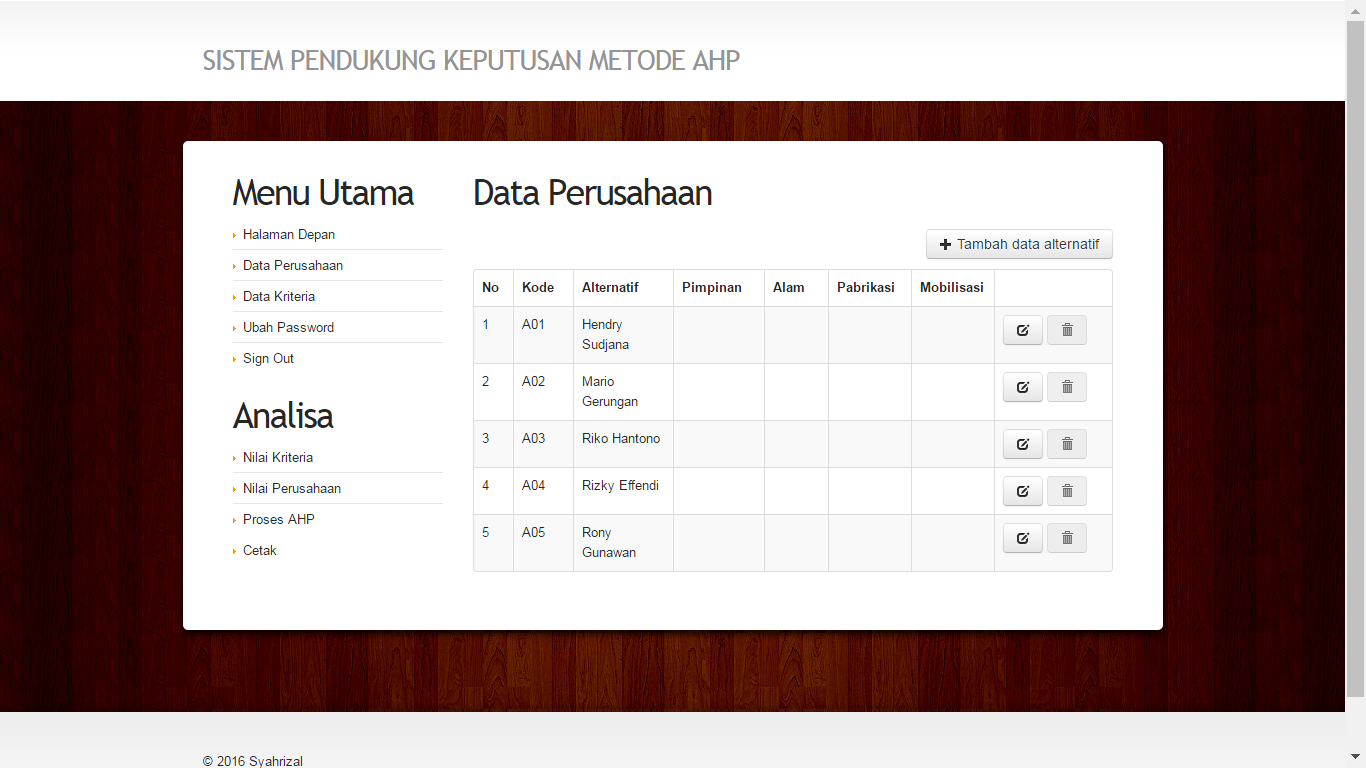Click the name Rony Gunawan
This screenshot has height=768, width=1366.
(x=609, y=543)
